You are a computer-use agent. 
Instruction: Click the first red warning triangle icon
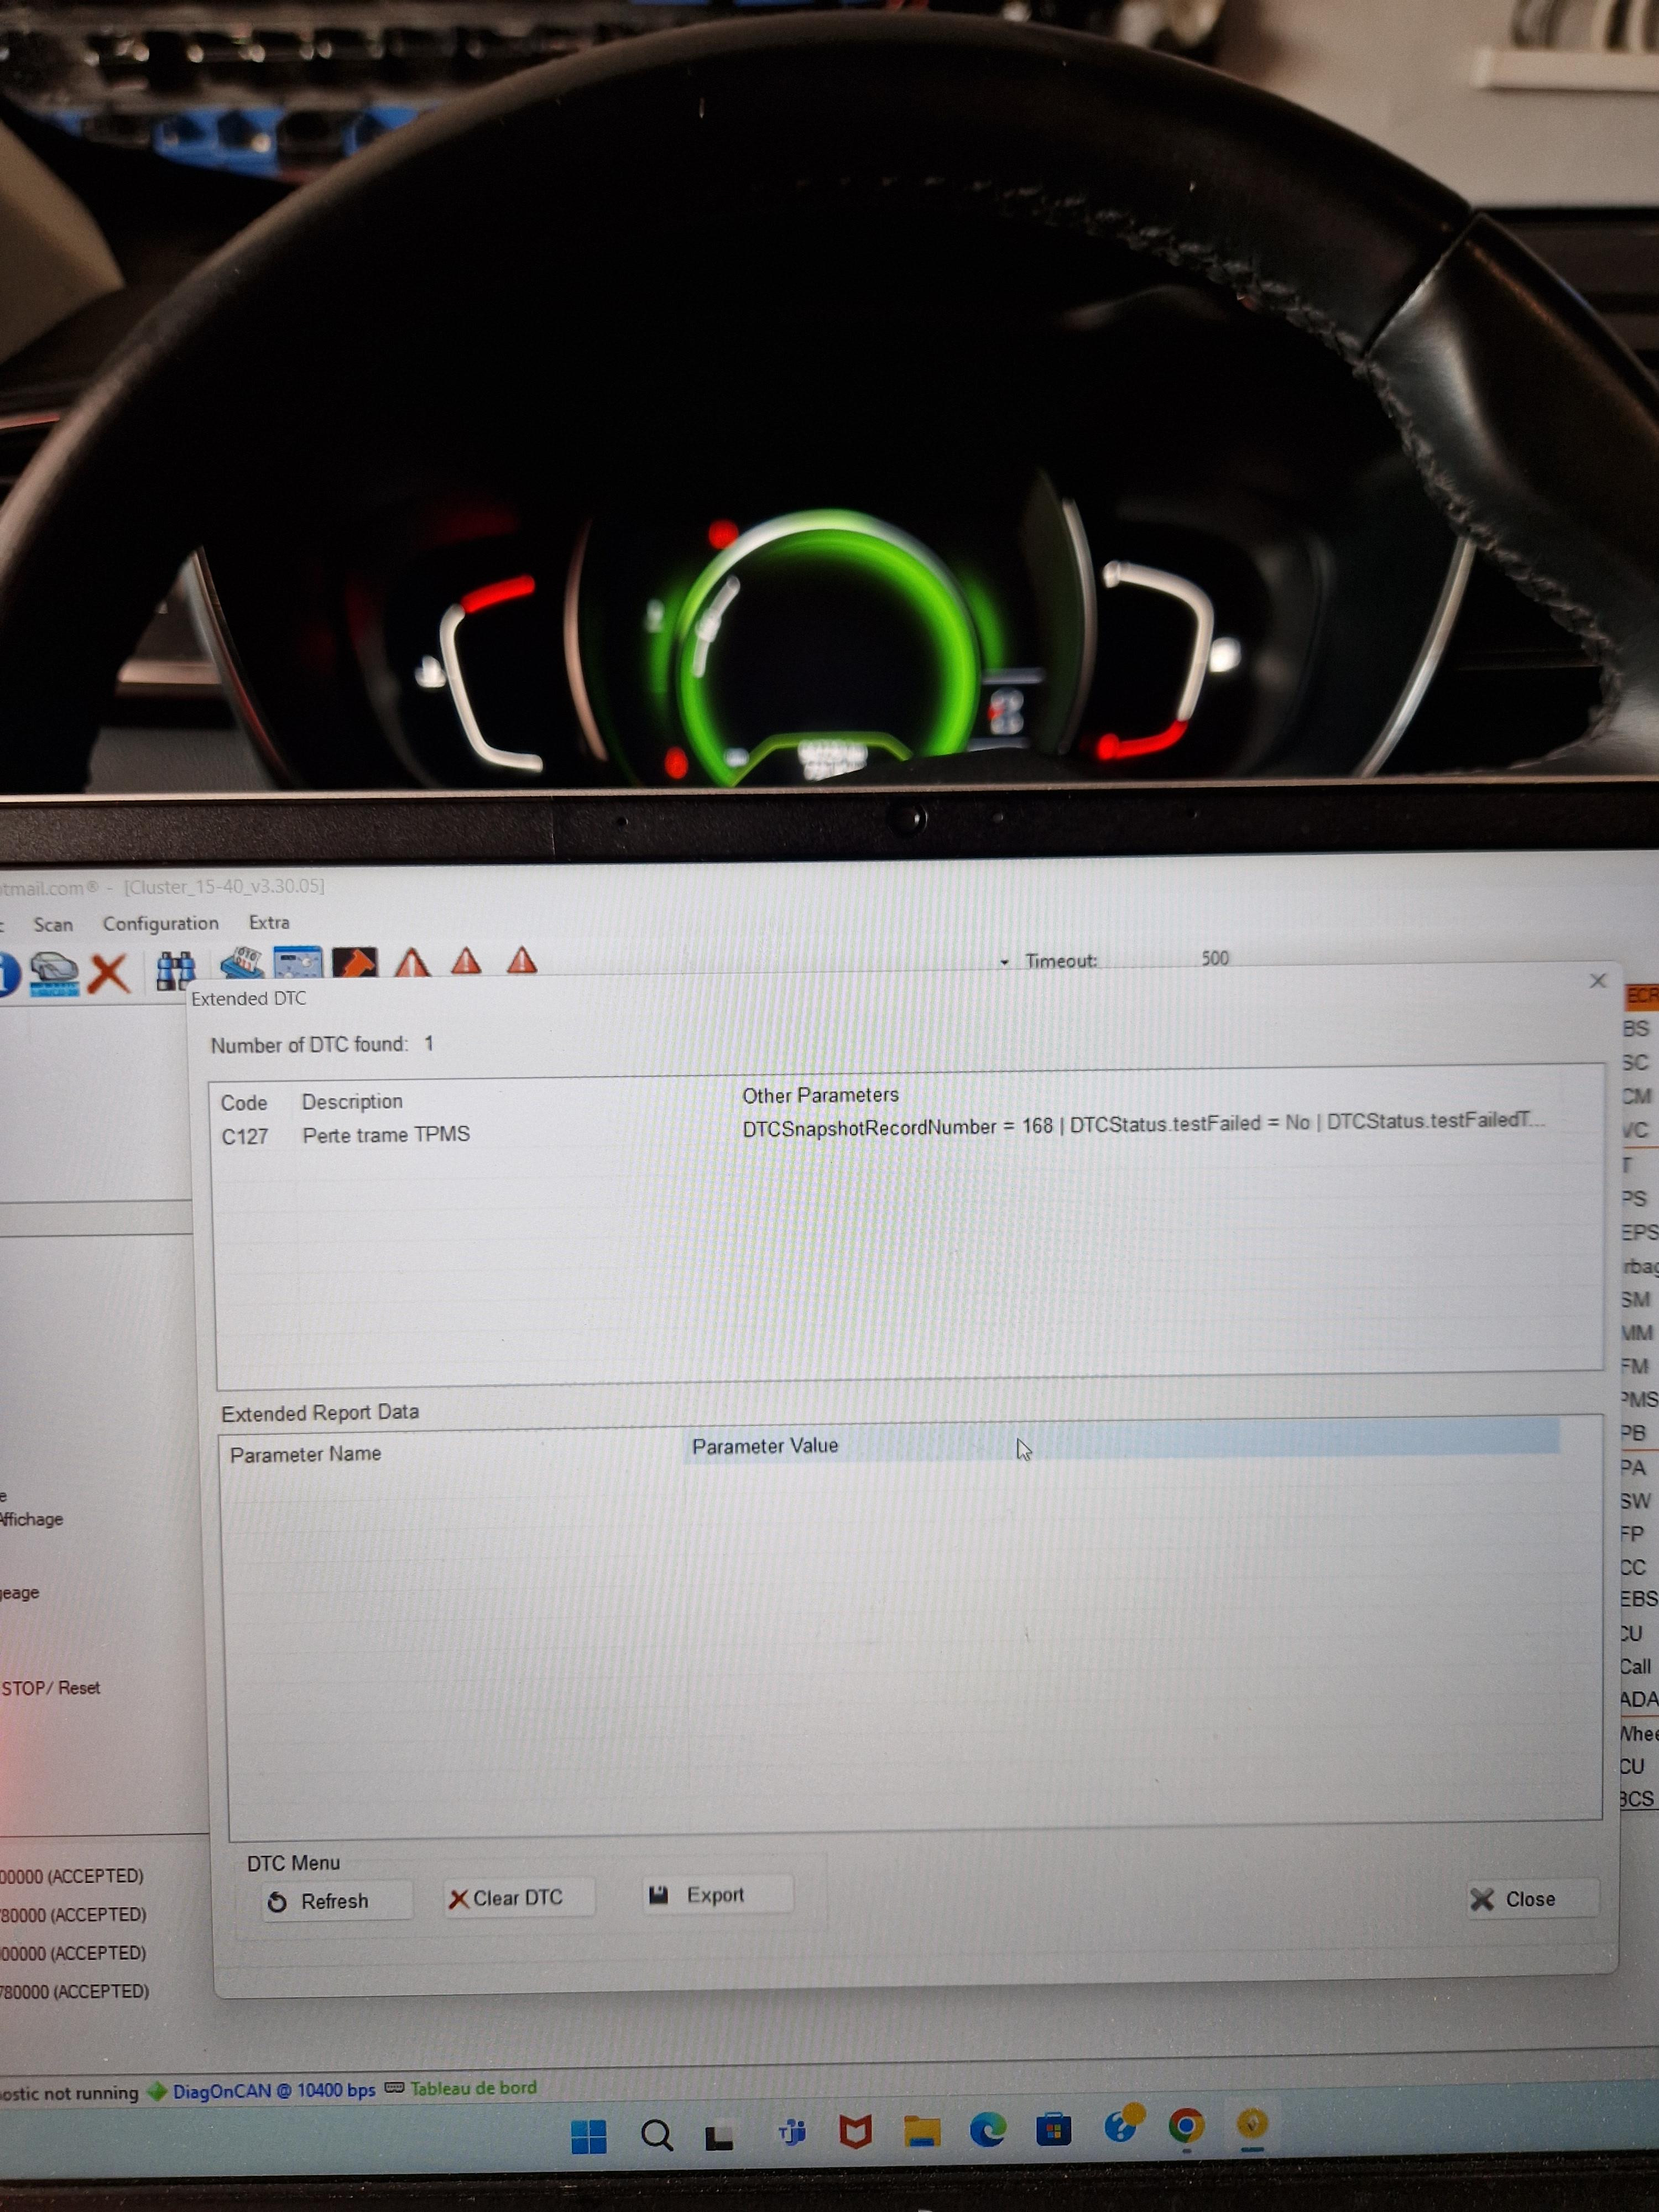(x=412, y=962)
